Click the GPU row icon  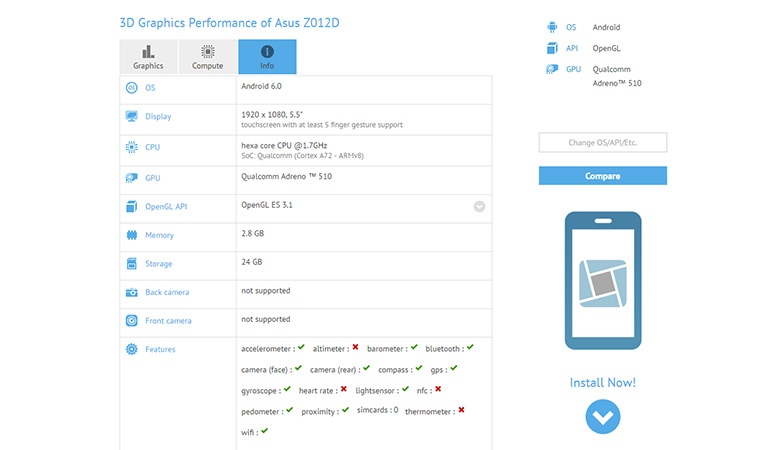131,177
